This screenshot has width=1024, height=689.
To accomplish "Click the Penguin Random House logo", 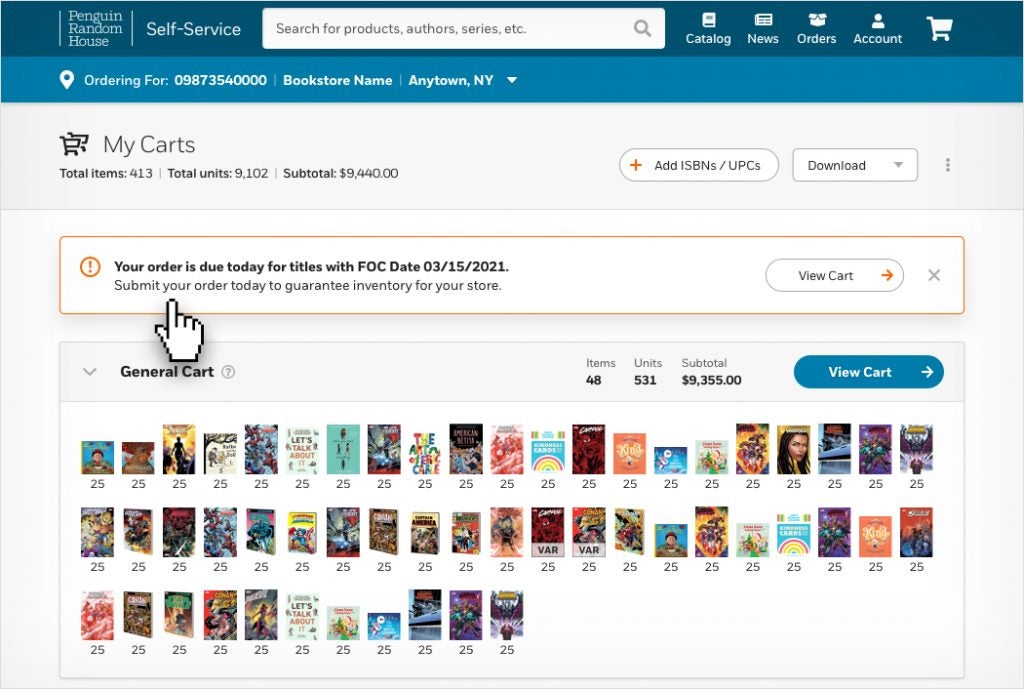I will (95, 29).
